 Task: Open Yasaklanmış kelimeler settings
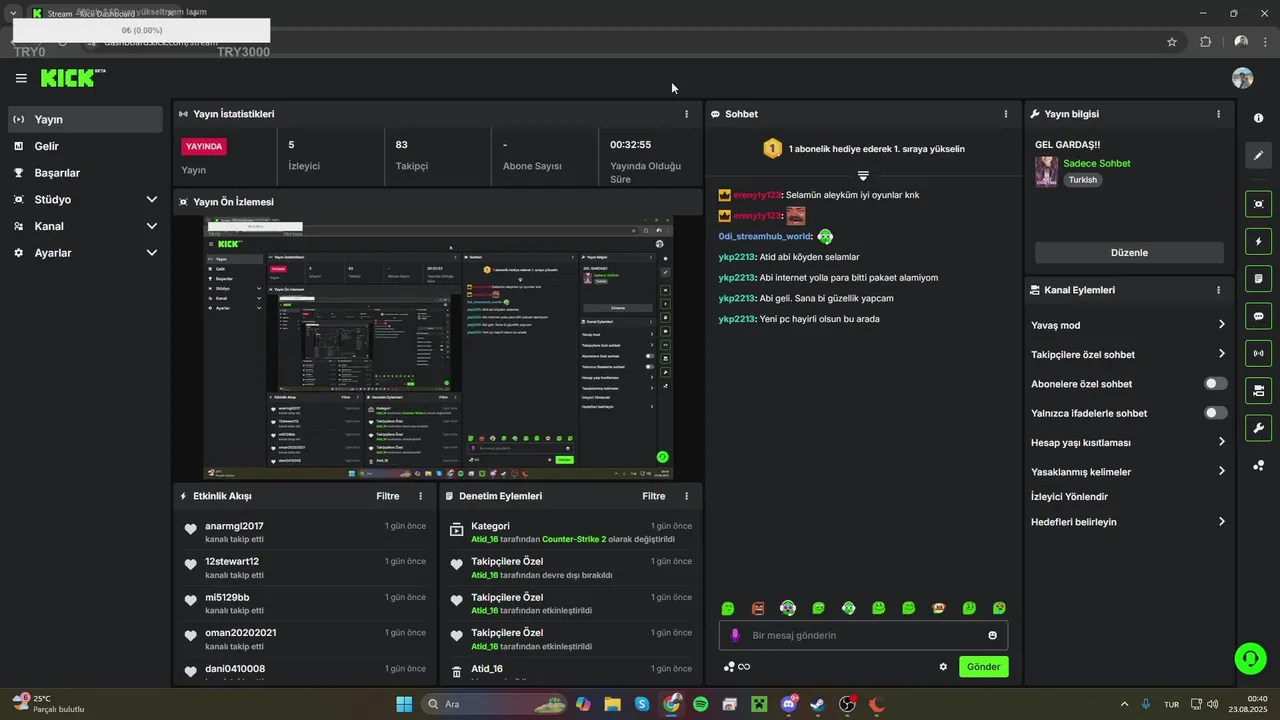tap(1129, 471)
